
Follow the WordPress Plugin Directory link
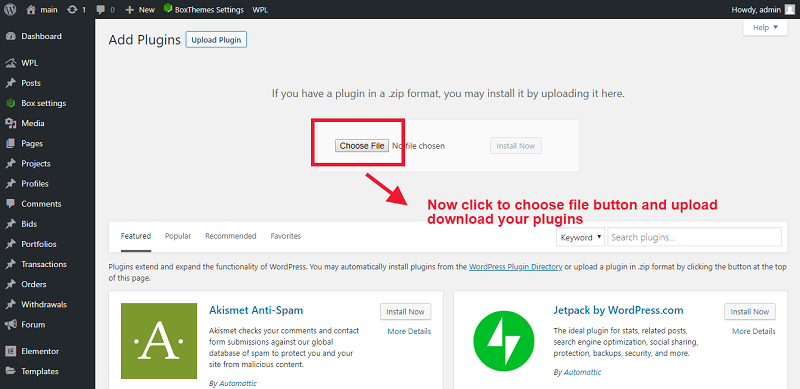pyautogui.click(x=516, y=266)
